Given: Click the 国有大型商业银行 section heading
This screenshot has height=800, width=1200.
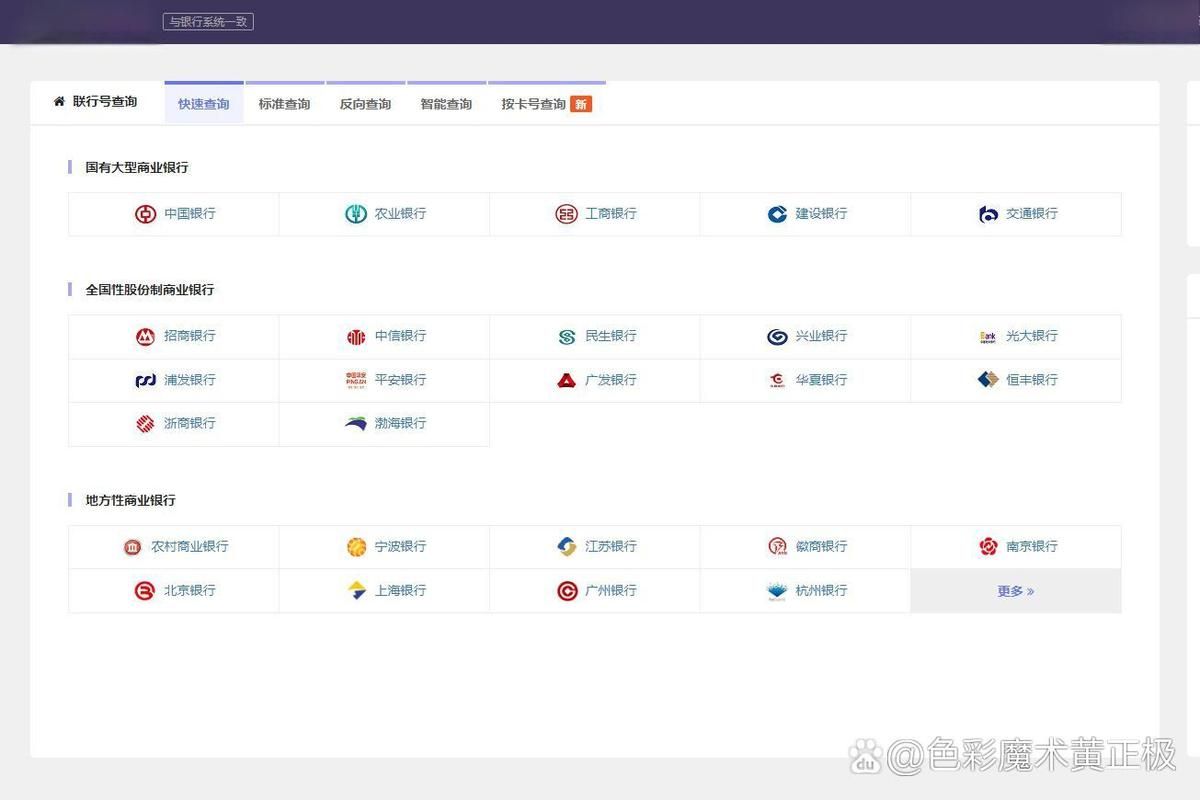Looking at the screenshot, I should click(x=137, y=168).
